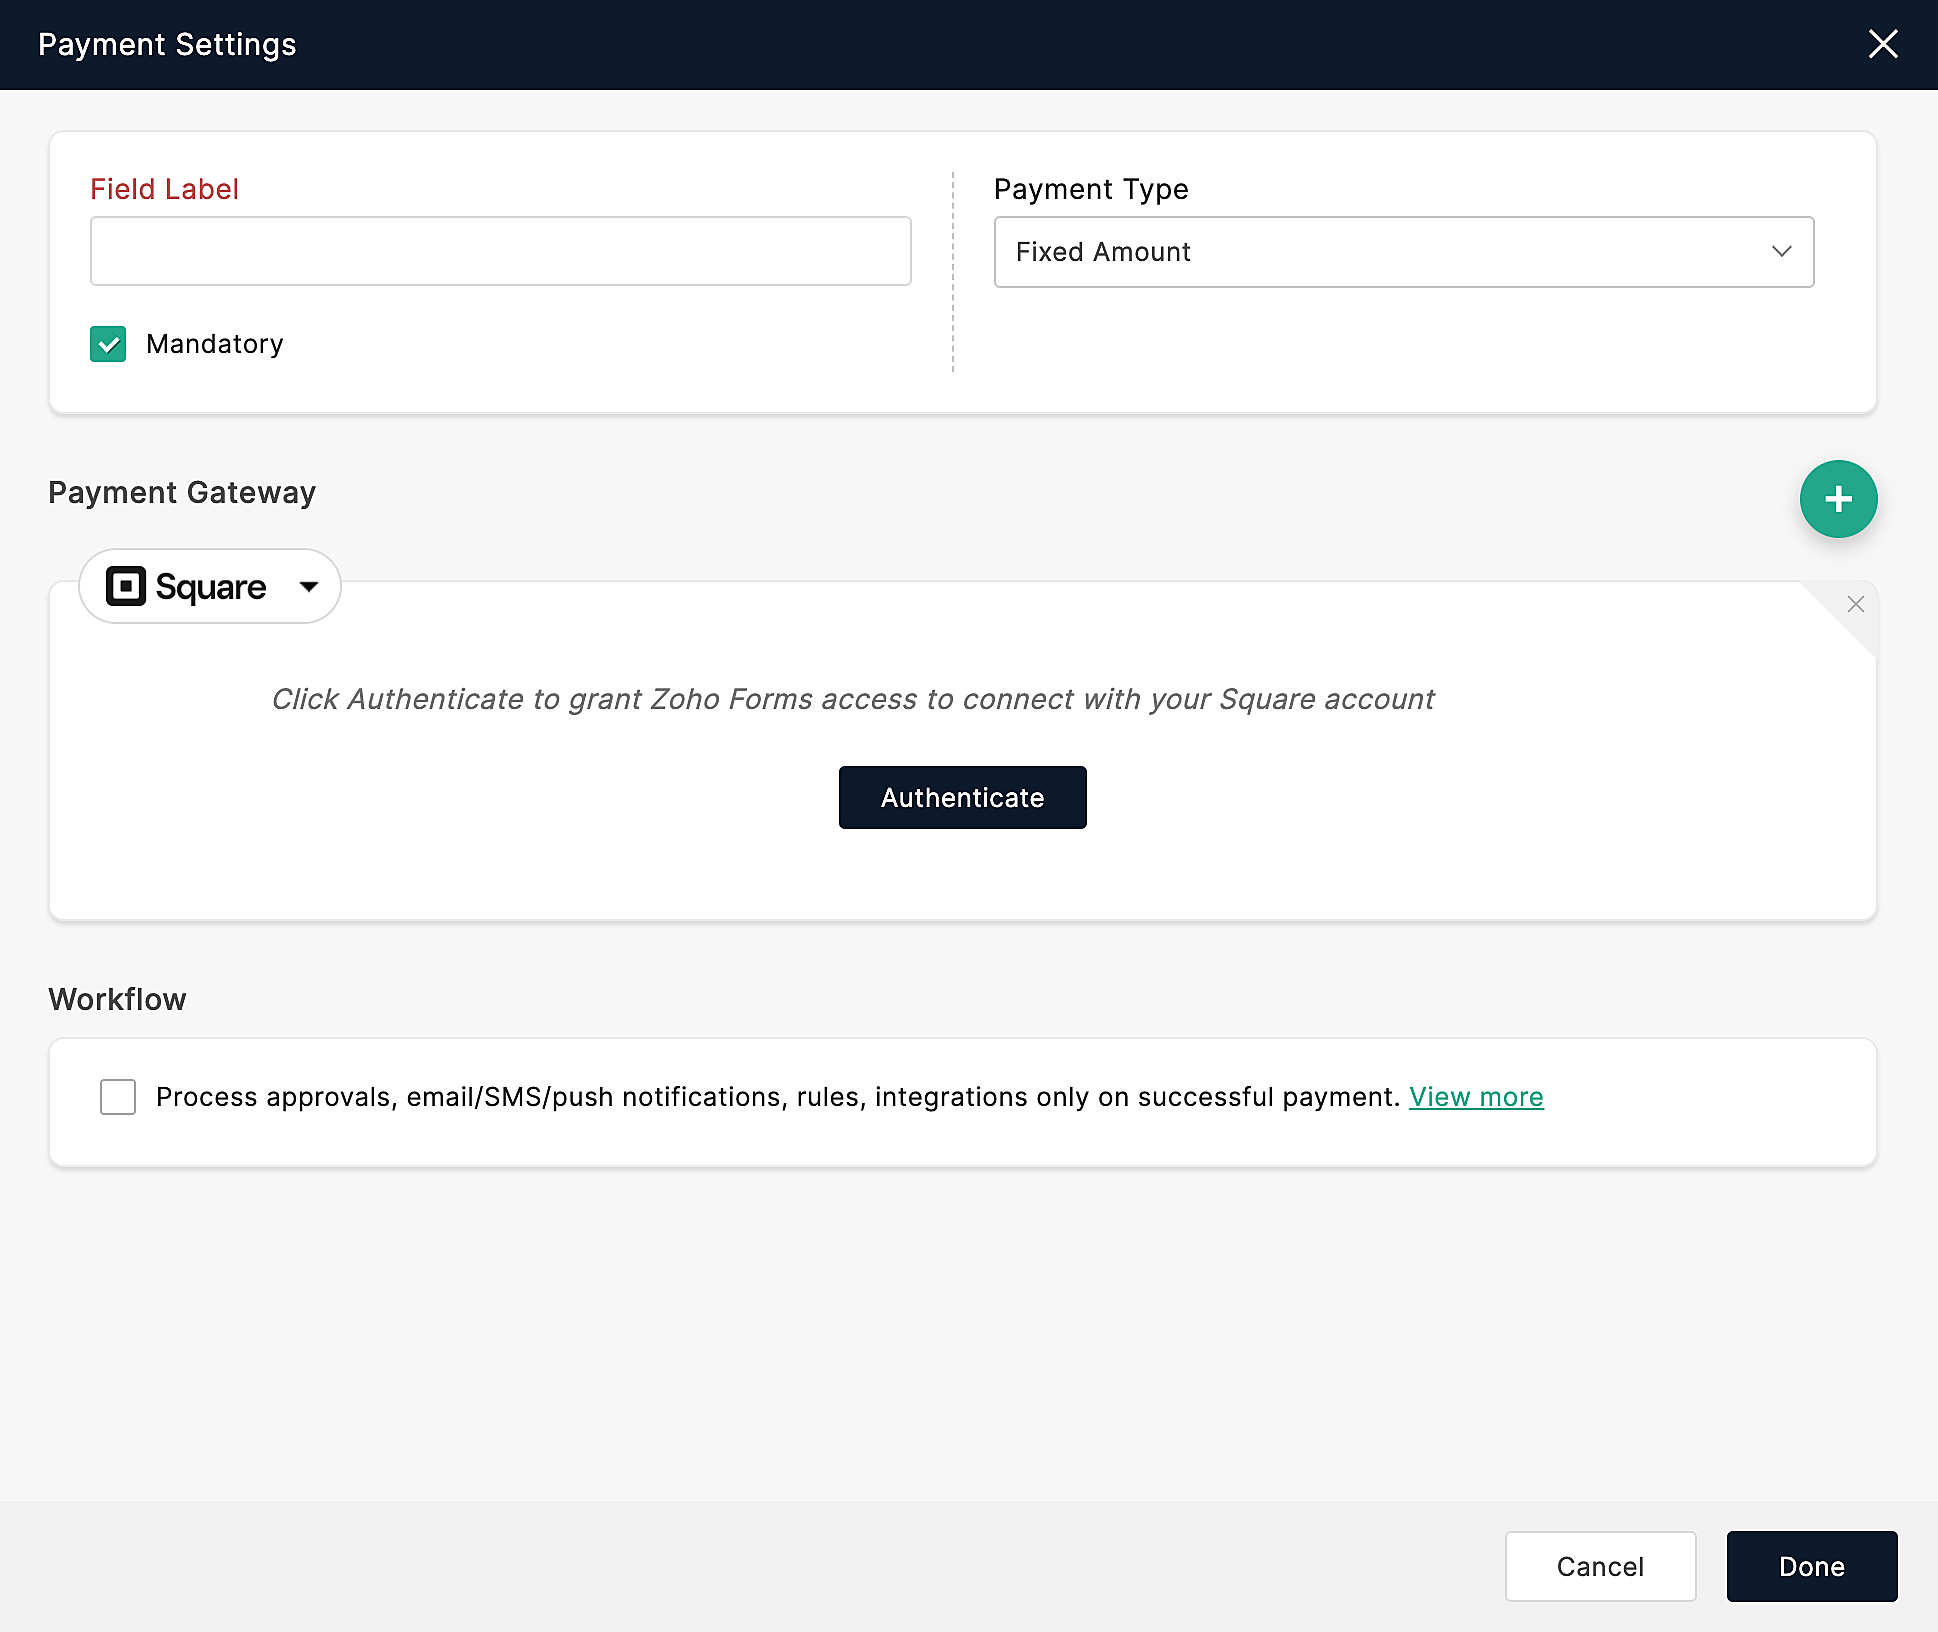
Task: Click the Square logo icon
Action: pos(126,586)
